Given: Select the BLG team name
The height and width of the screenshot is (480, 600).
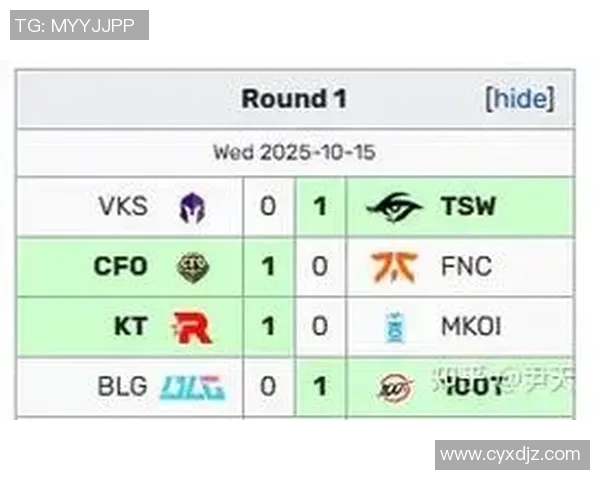Looking at the screenshot, I should (x=122, y=386).
